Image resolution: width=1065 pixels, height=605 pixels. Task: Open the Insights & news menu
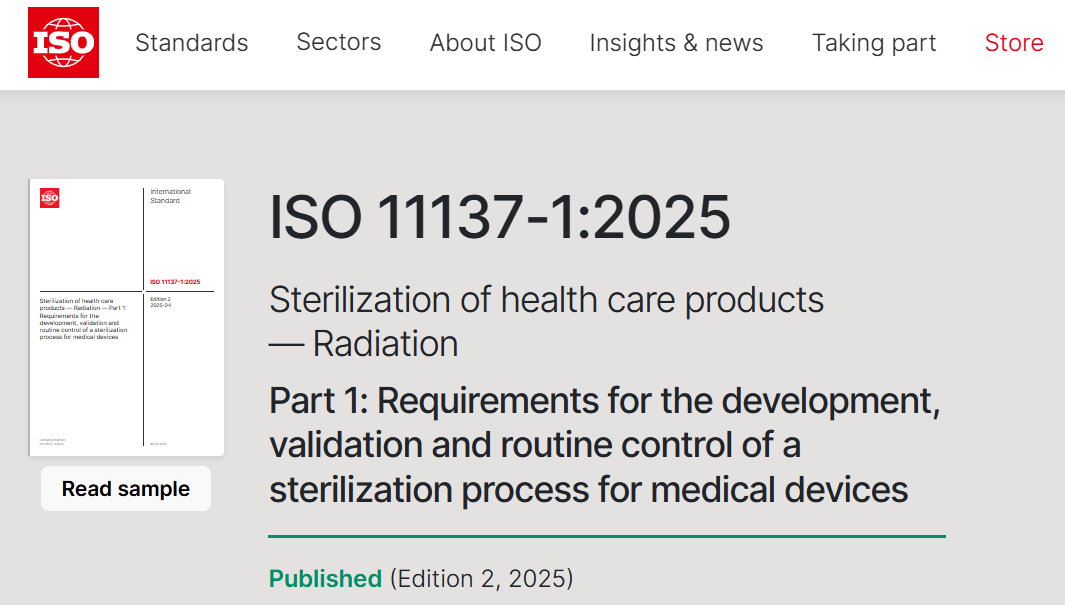coord(676,43)
